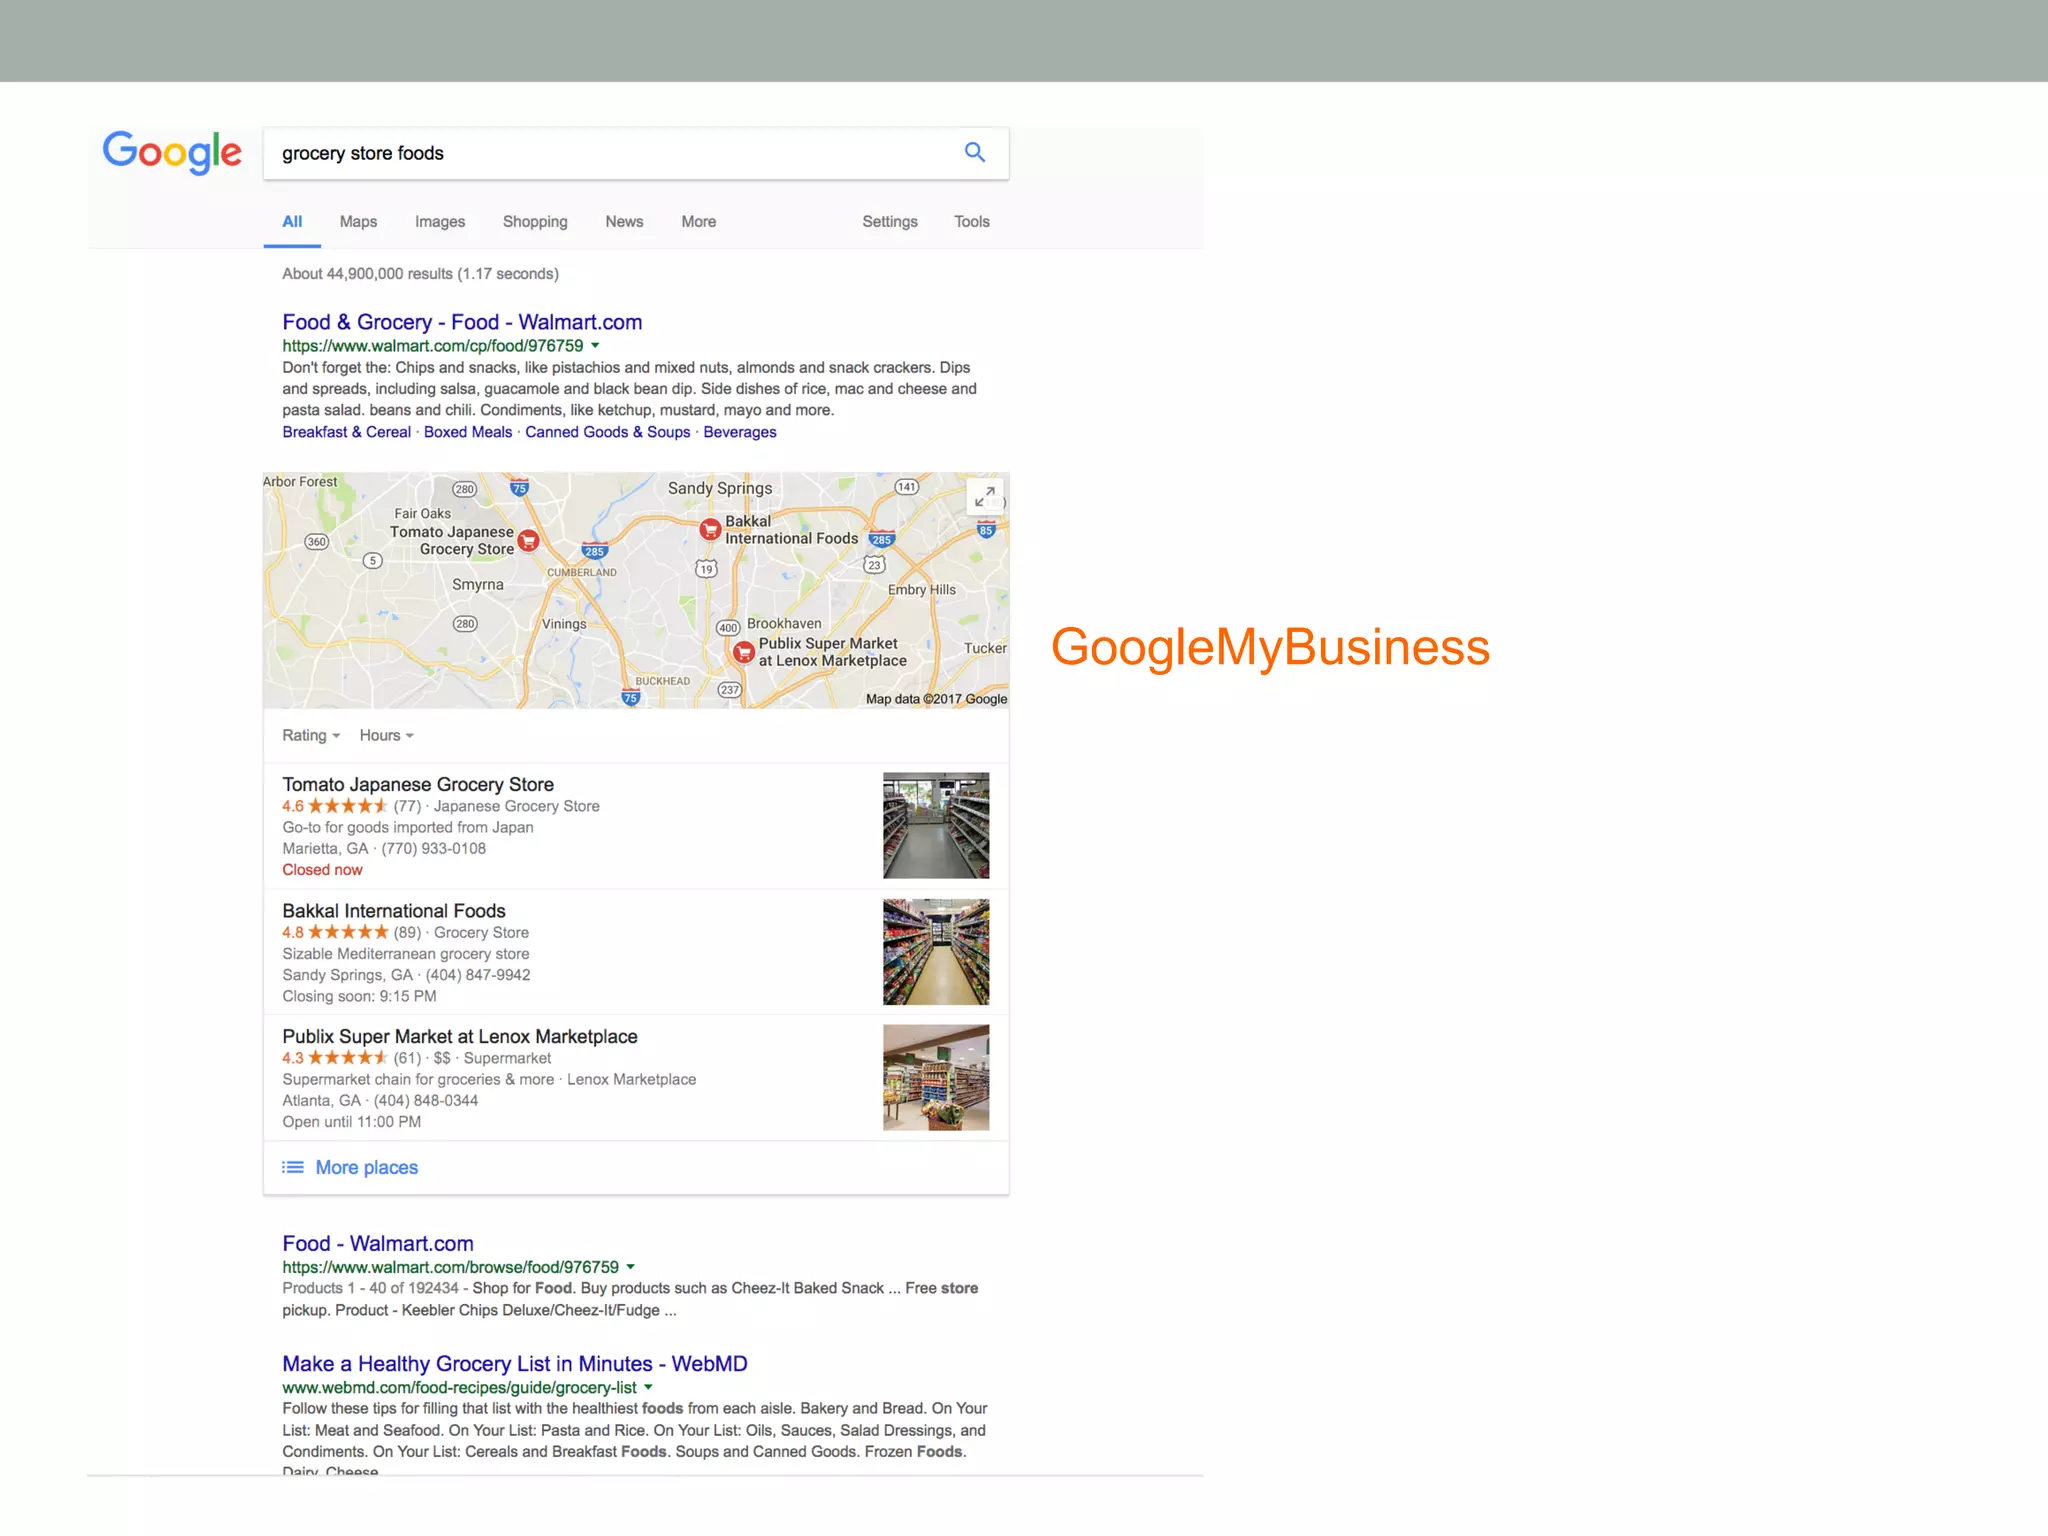Expand the webmd.com URL dropdown arrow
This screenshot has height=1536, width=2048.
648,1387
